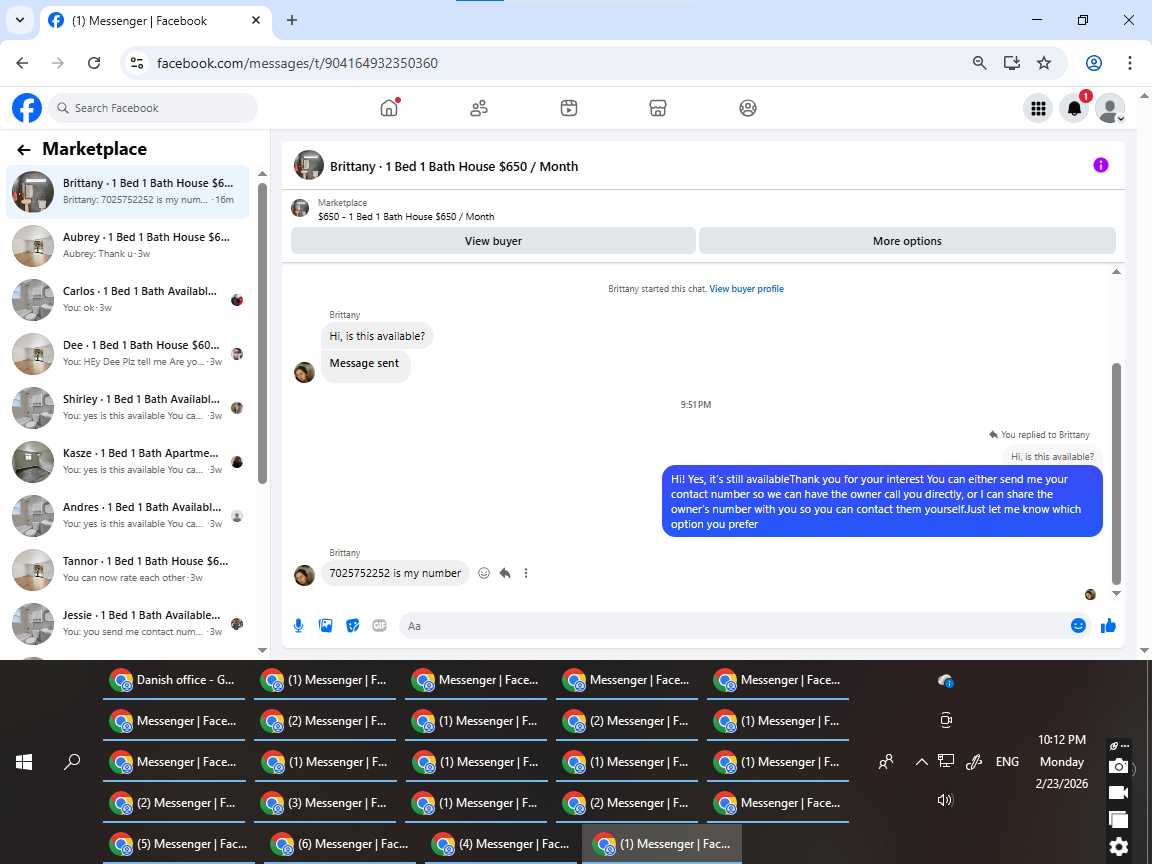Click the View buyer button

coord(493,241)
